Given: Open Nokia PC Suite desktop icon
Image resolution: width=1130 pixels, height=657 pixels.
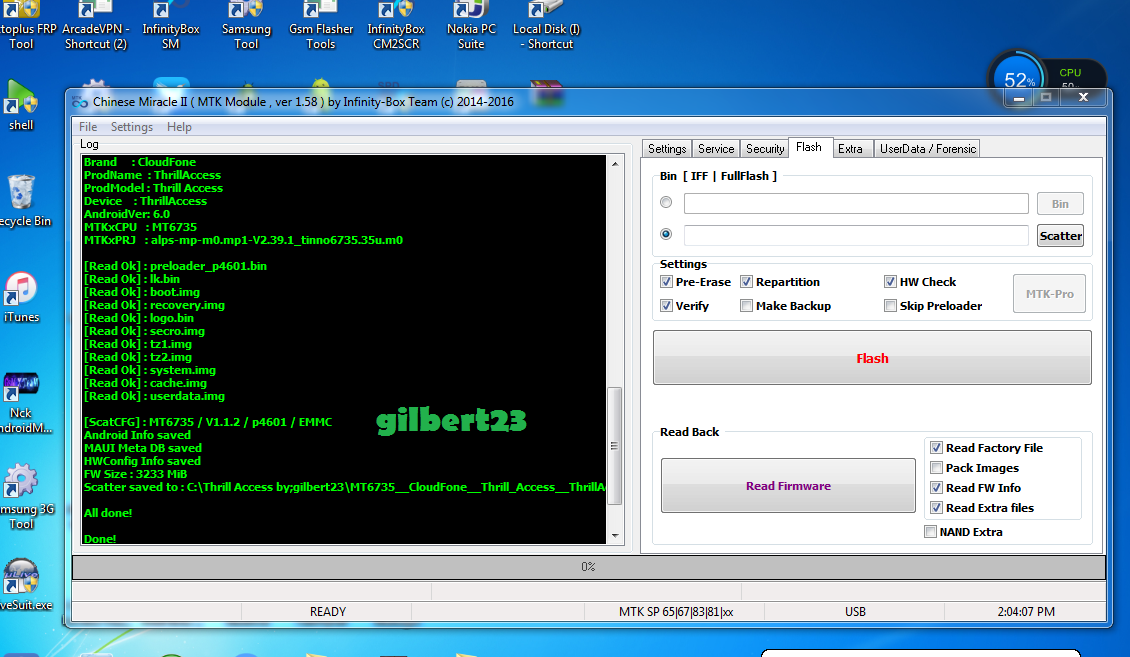Looking at the screenshot, I should point(471,26).
